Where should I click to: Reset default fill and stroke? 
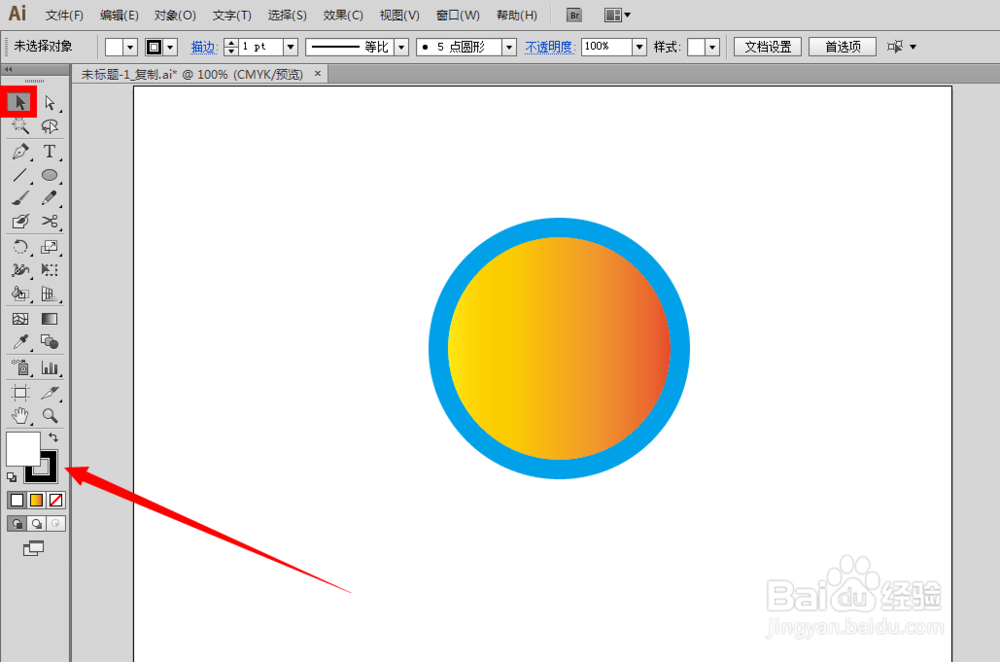(11, 477)
